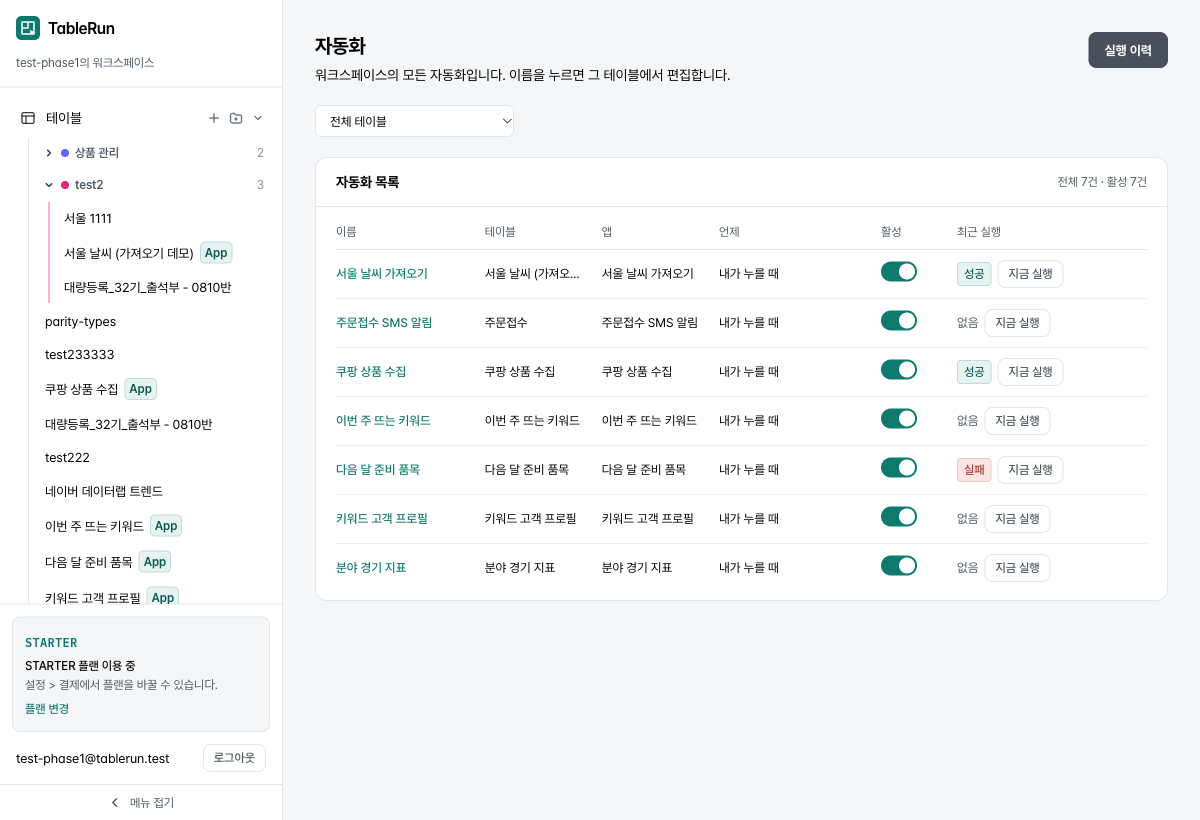Open 대량등록_32기_출석부 under test2
The width and height of the screenshot is (1200, 820).
(x=148, y=287)
